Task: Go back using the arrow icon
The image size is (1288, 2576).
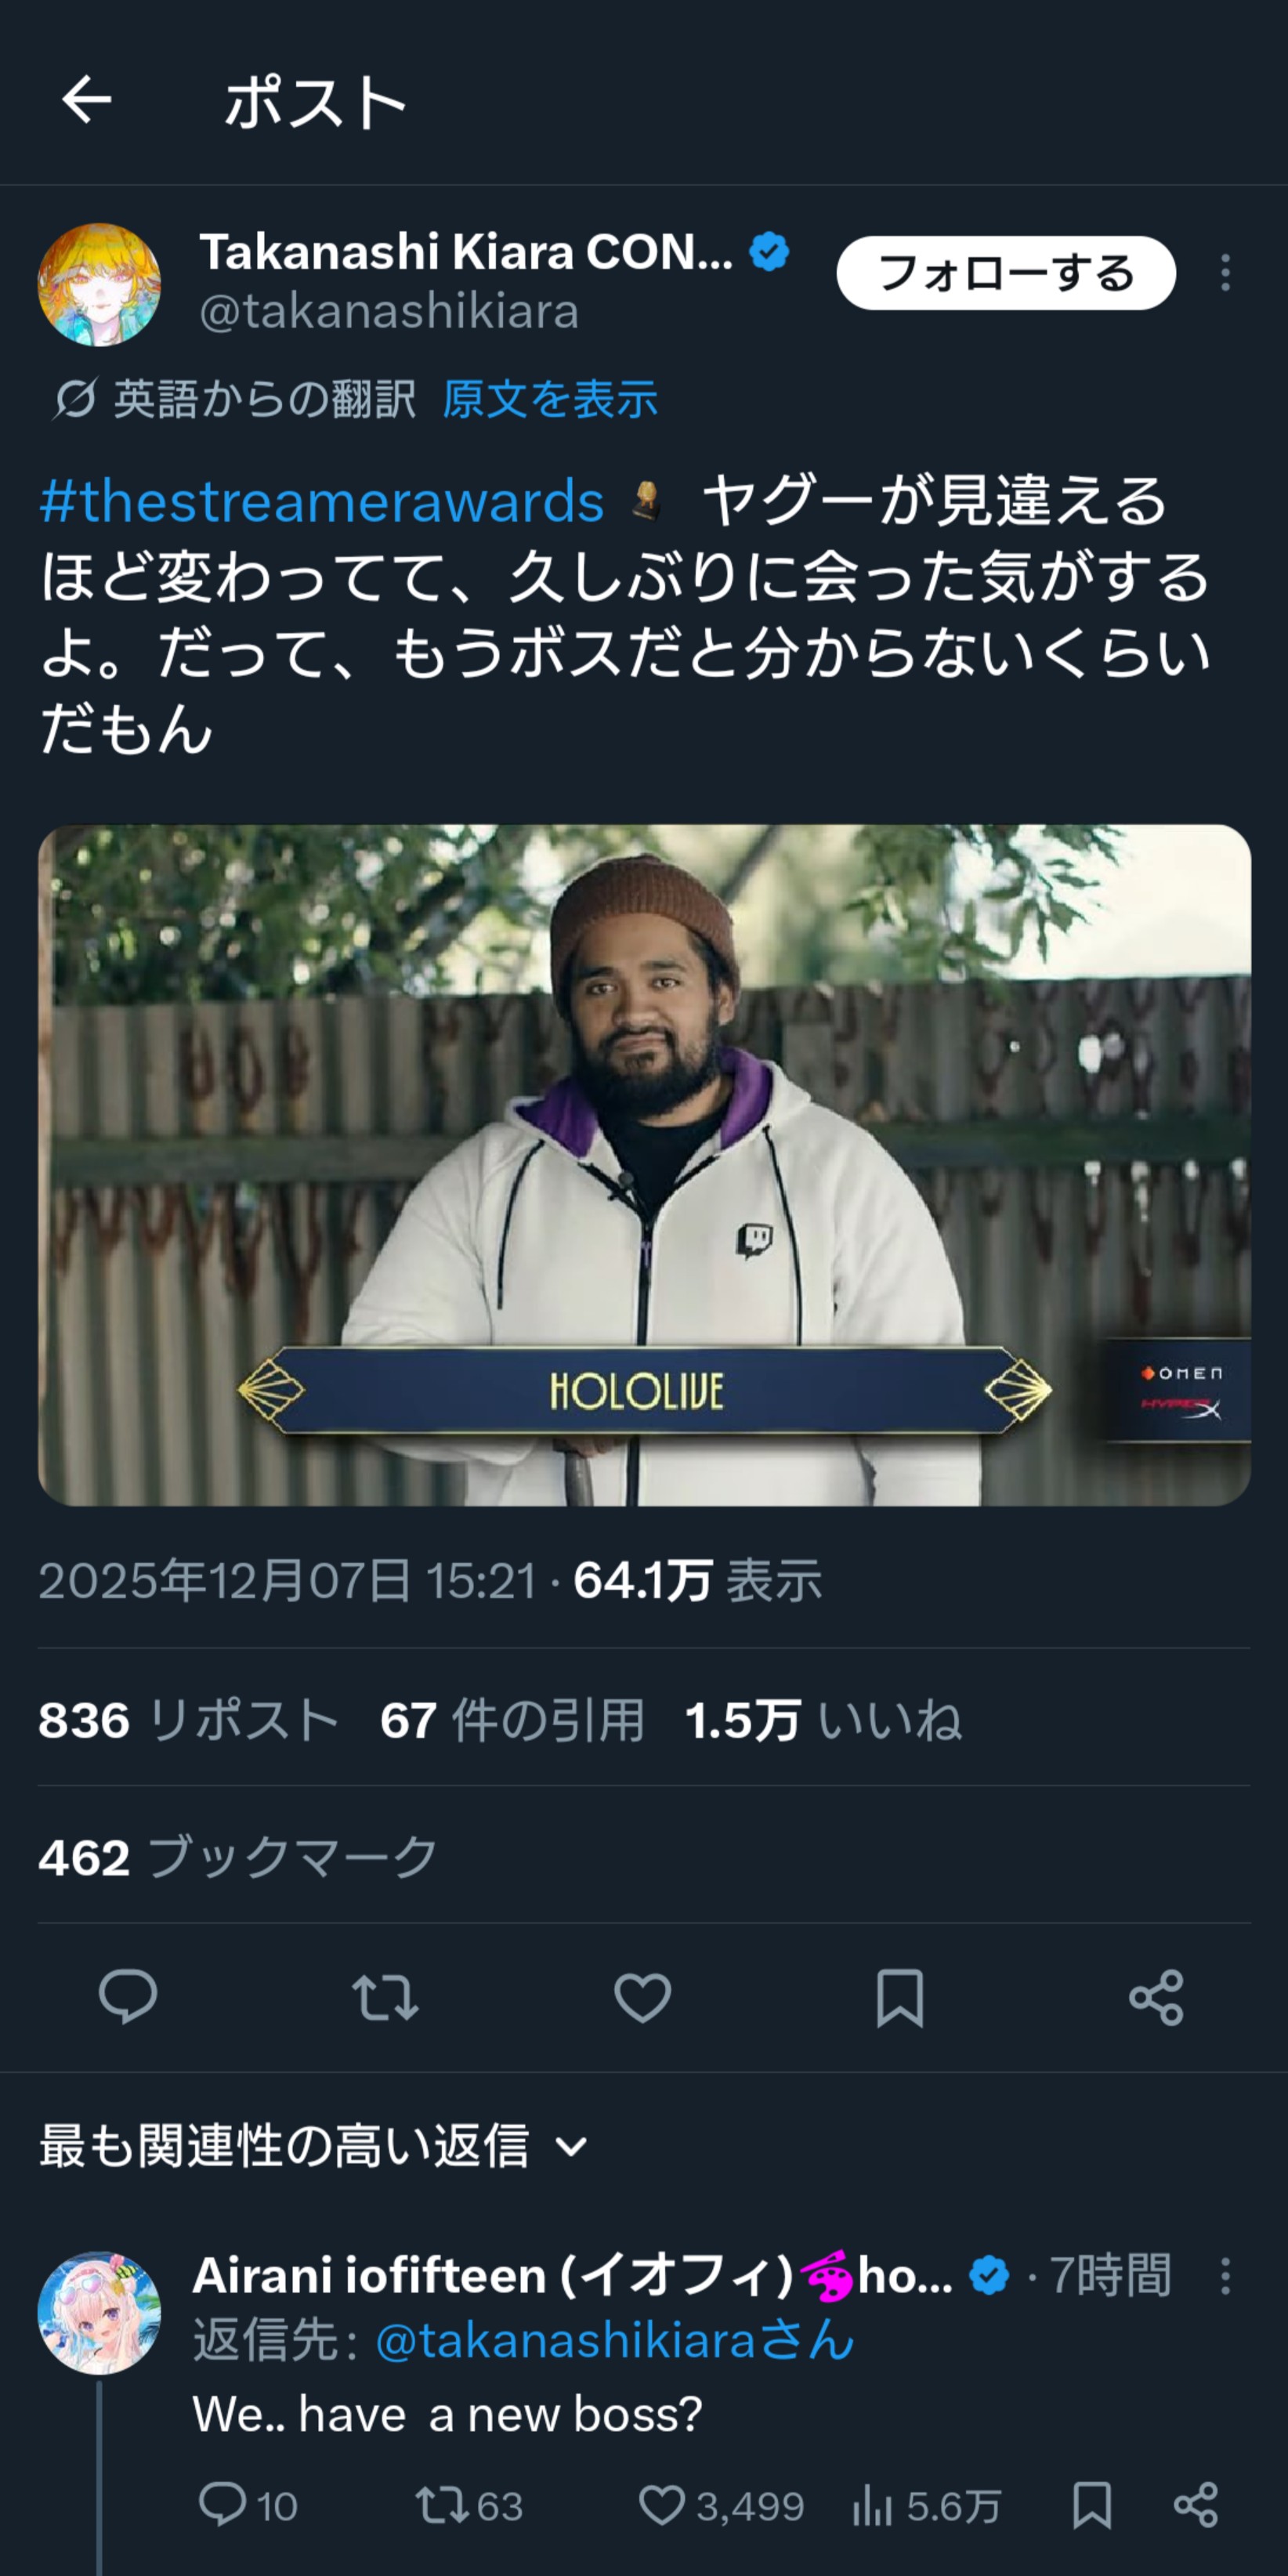Action: pos(86,100)
